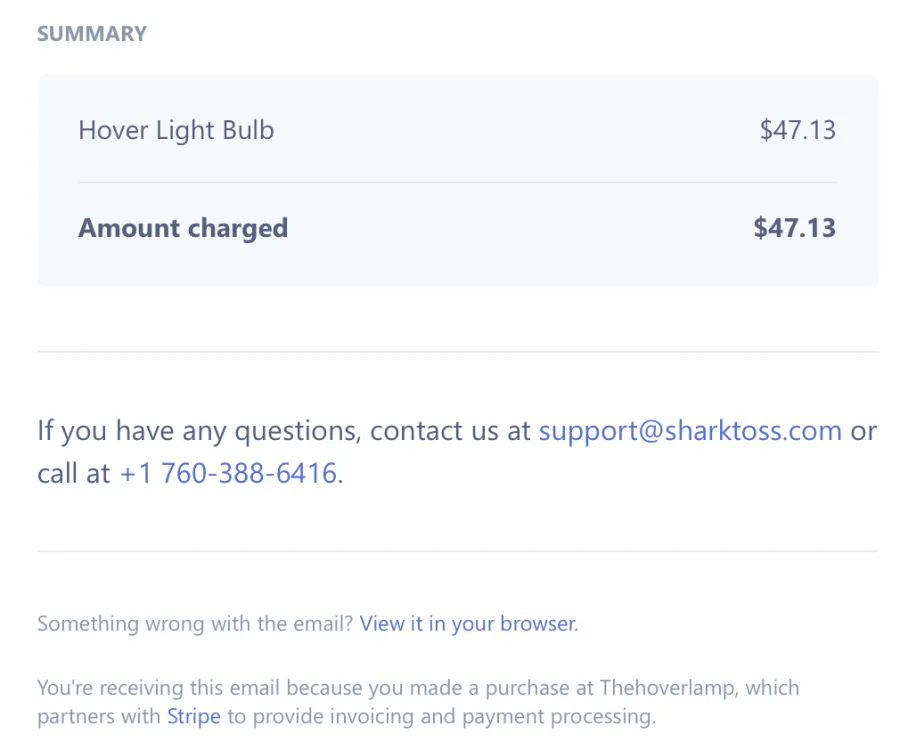The width and height of the screenshot is (900, 750).
Task: Open the View it in your browser link
Action: (468, 624)
